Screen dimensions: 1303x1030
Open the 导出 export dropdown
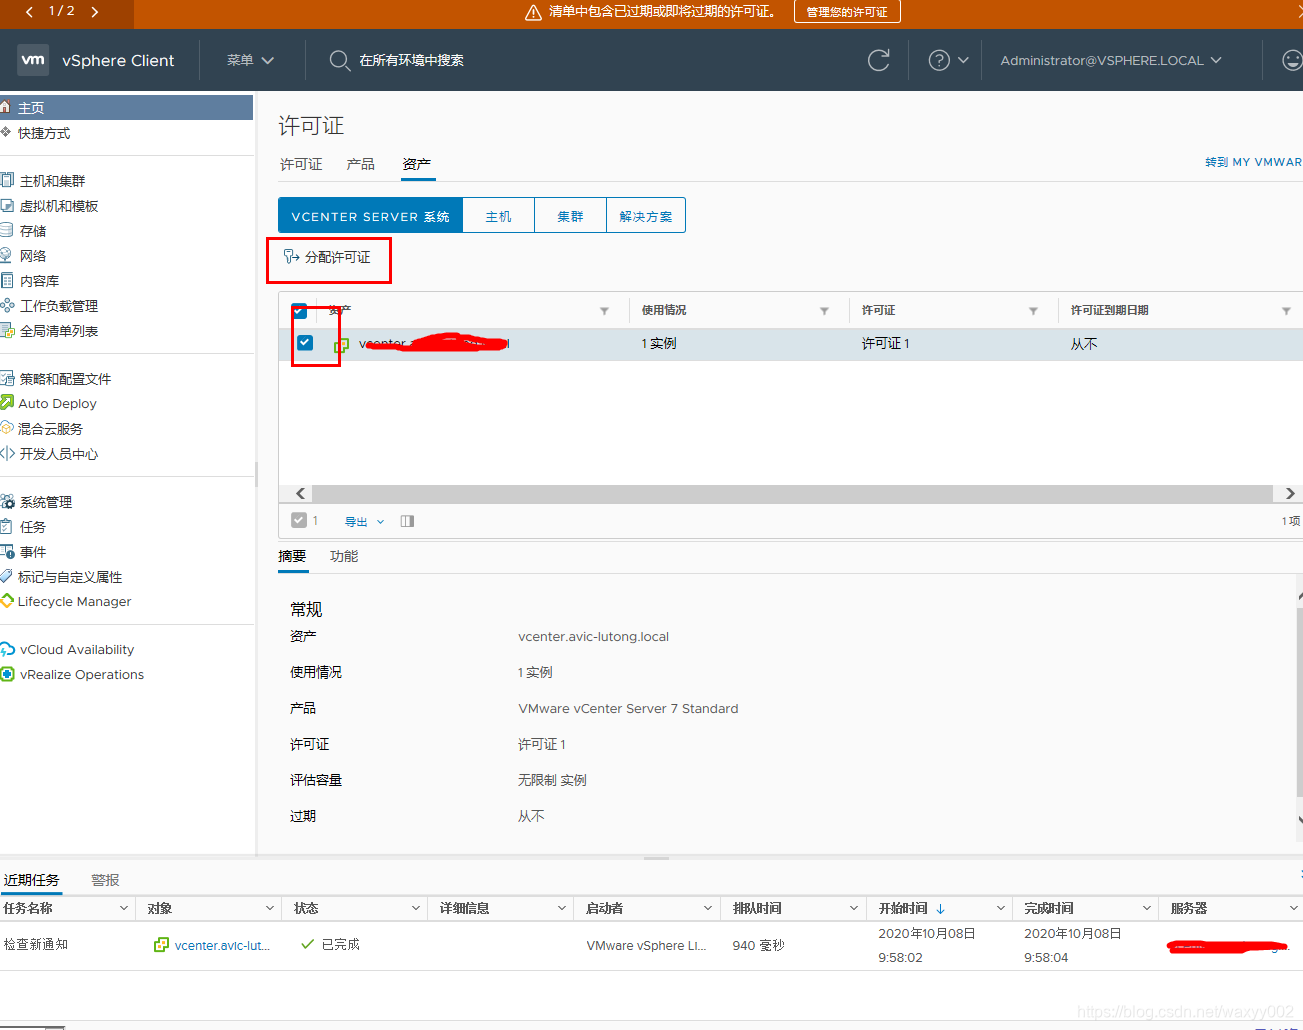(364, 521)
